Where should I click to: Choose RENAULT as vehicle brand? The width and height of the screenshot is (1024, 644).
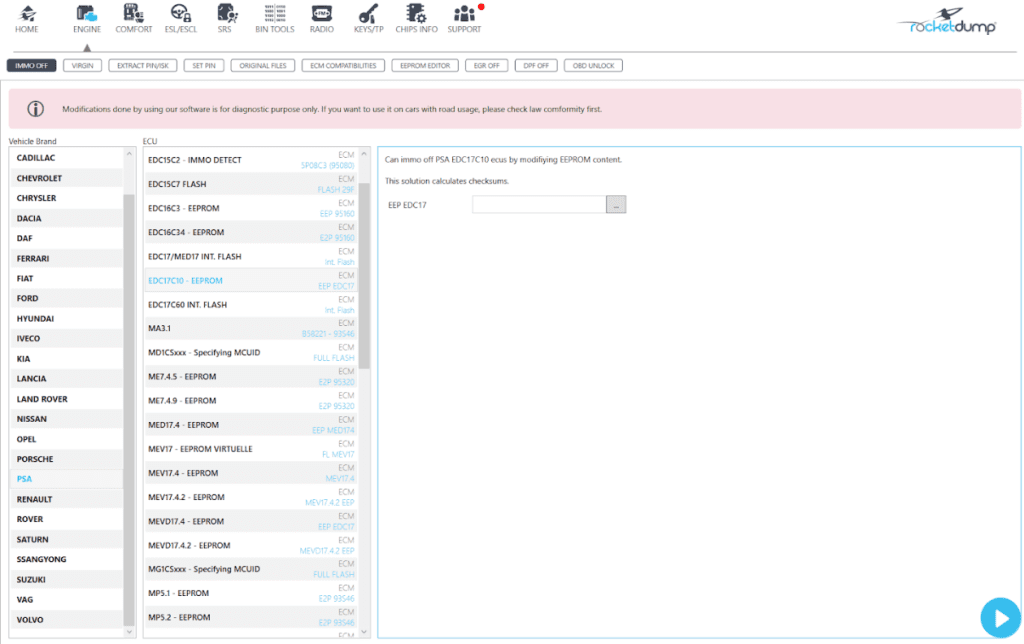[66, 499]
